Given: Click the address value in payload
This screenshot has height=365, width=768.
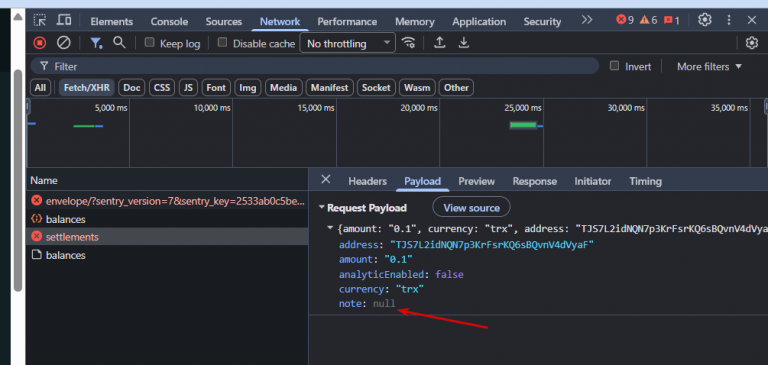Looking at the screenshot, I should [491, 244].
